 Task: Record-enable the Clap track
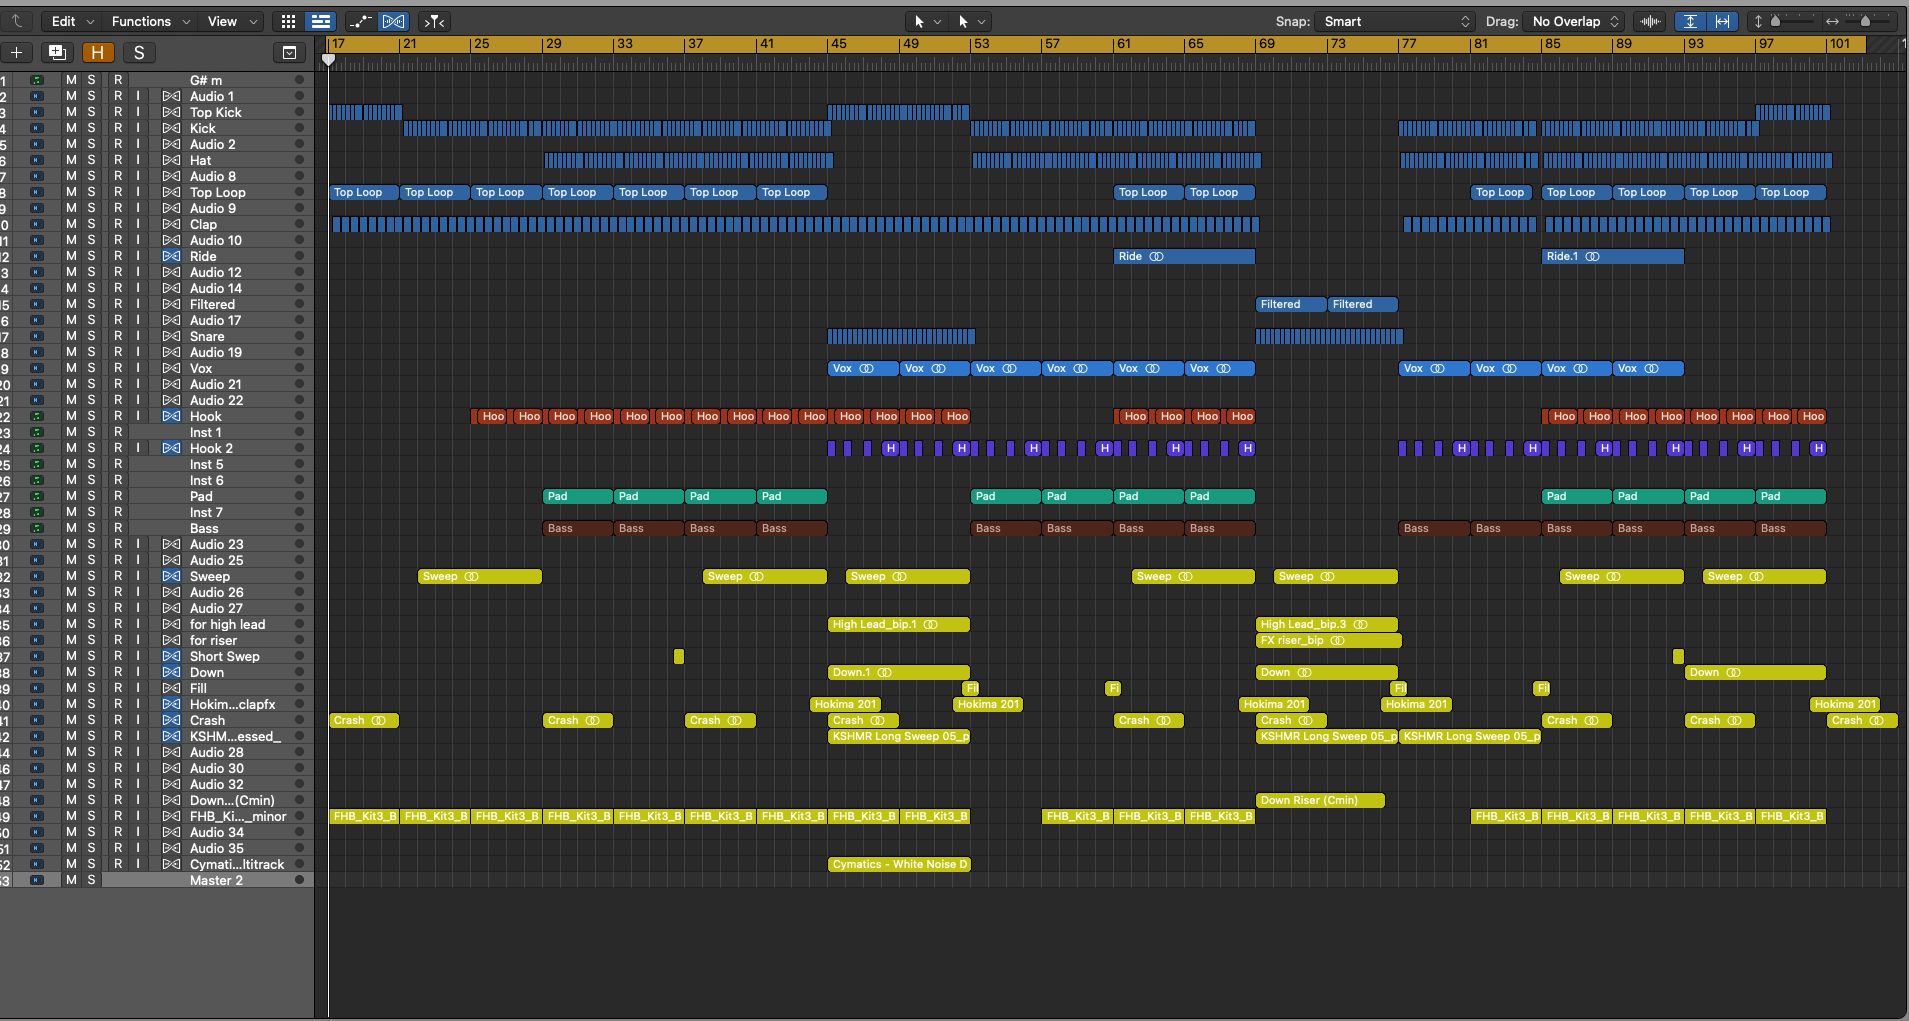click(118, 224)
